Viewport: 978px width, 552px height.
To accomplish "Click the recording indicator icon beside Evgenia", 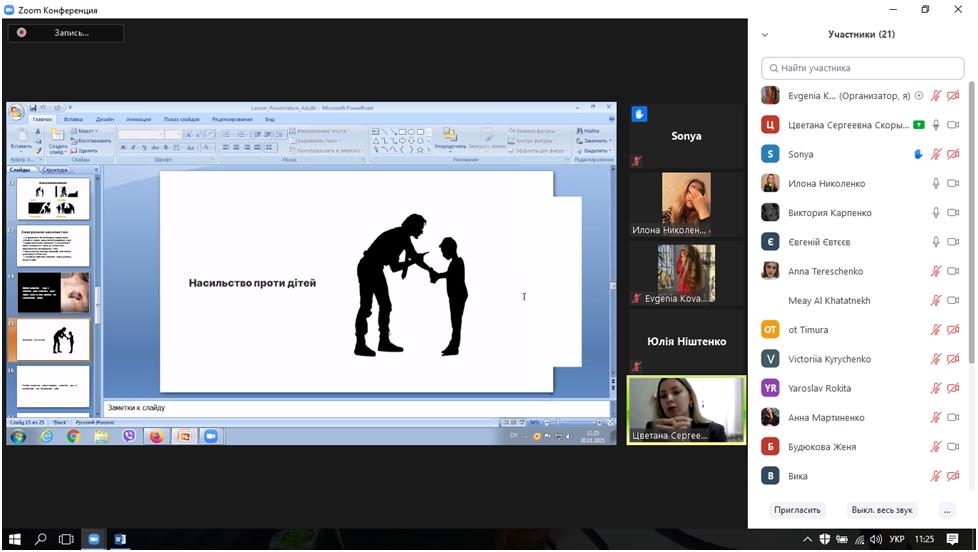I will [918, 96].
